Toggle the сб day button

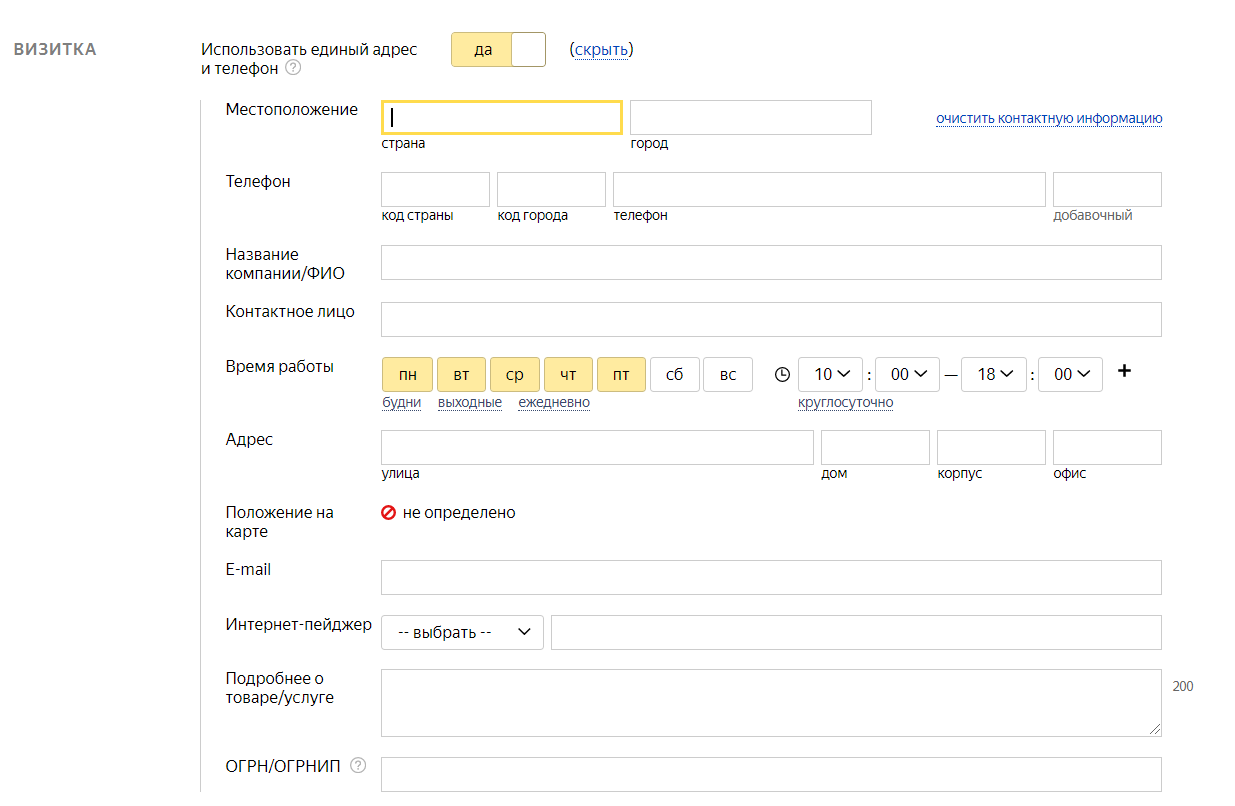[674, 375]
